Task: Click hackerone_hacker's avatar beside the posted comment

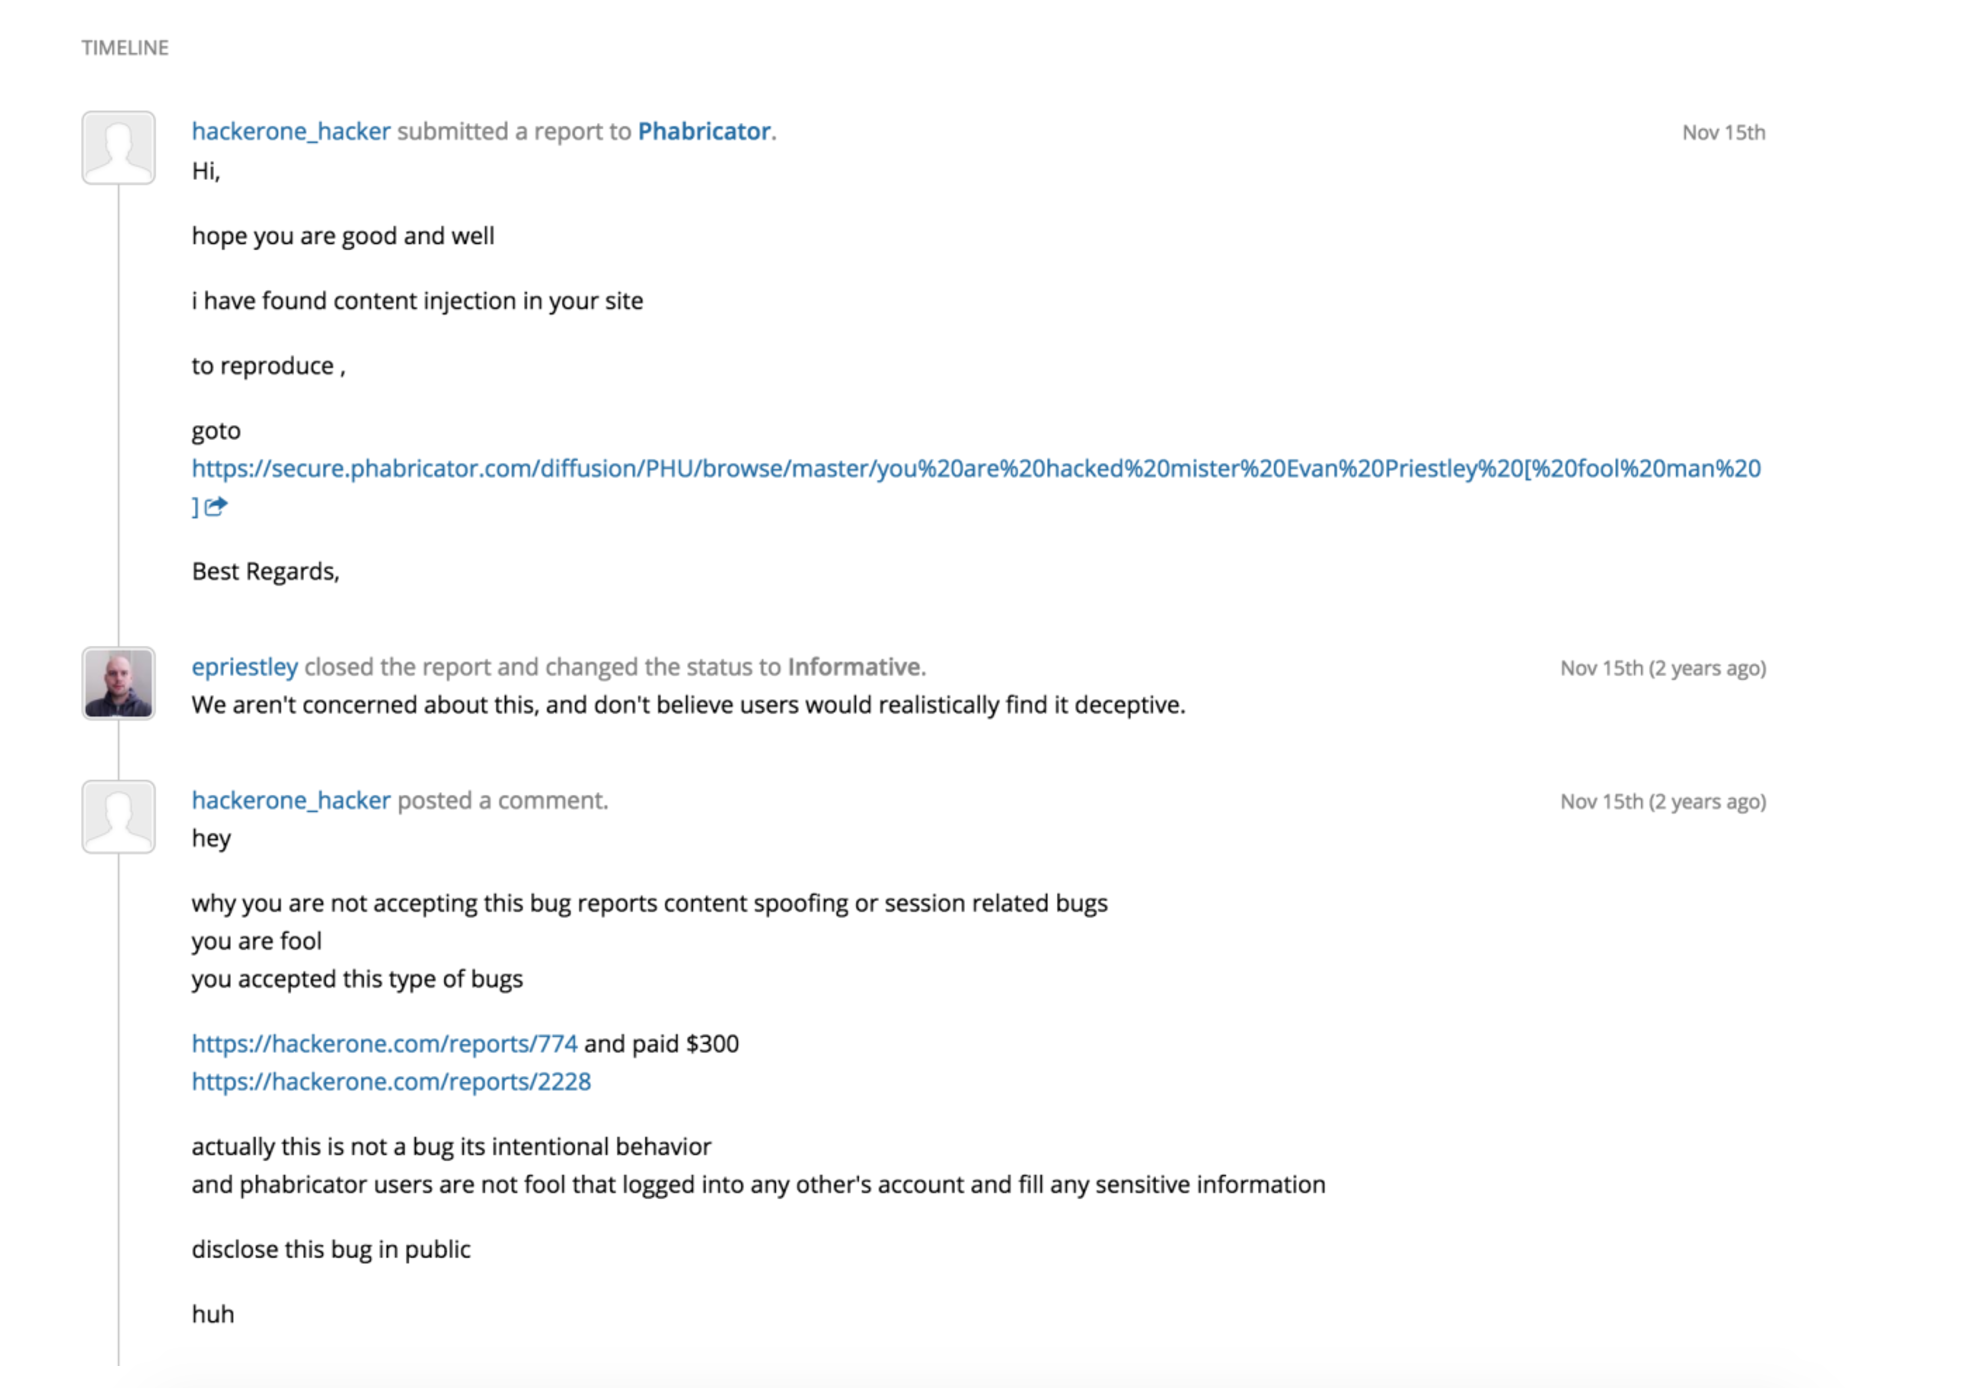Action: click(118, 817)
